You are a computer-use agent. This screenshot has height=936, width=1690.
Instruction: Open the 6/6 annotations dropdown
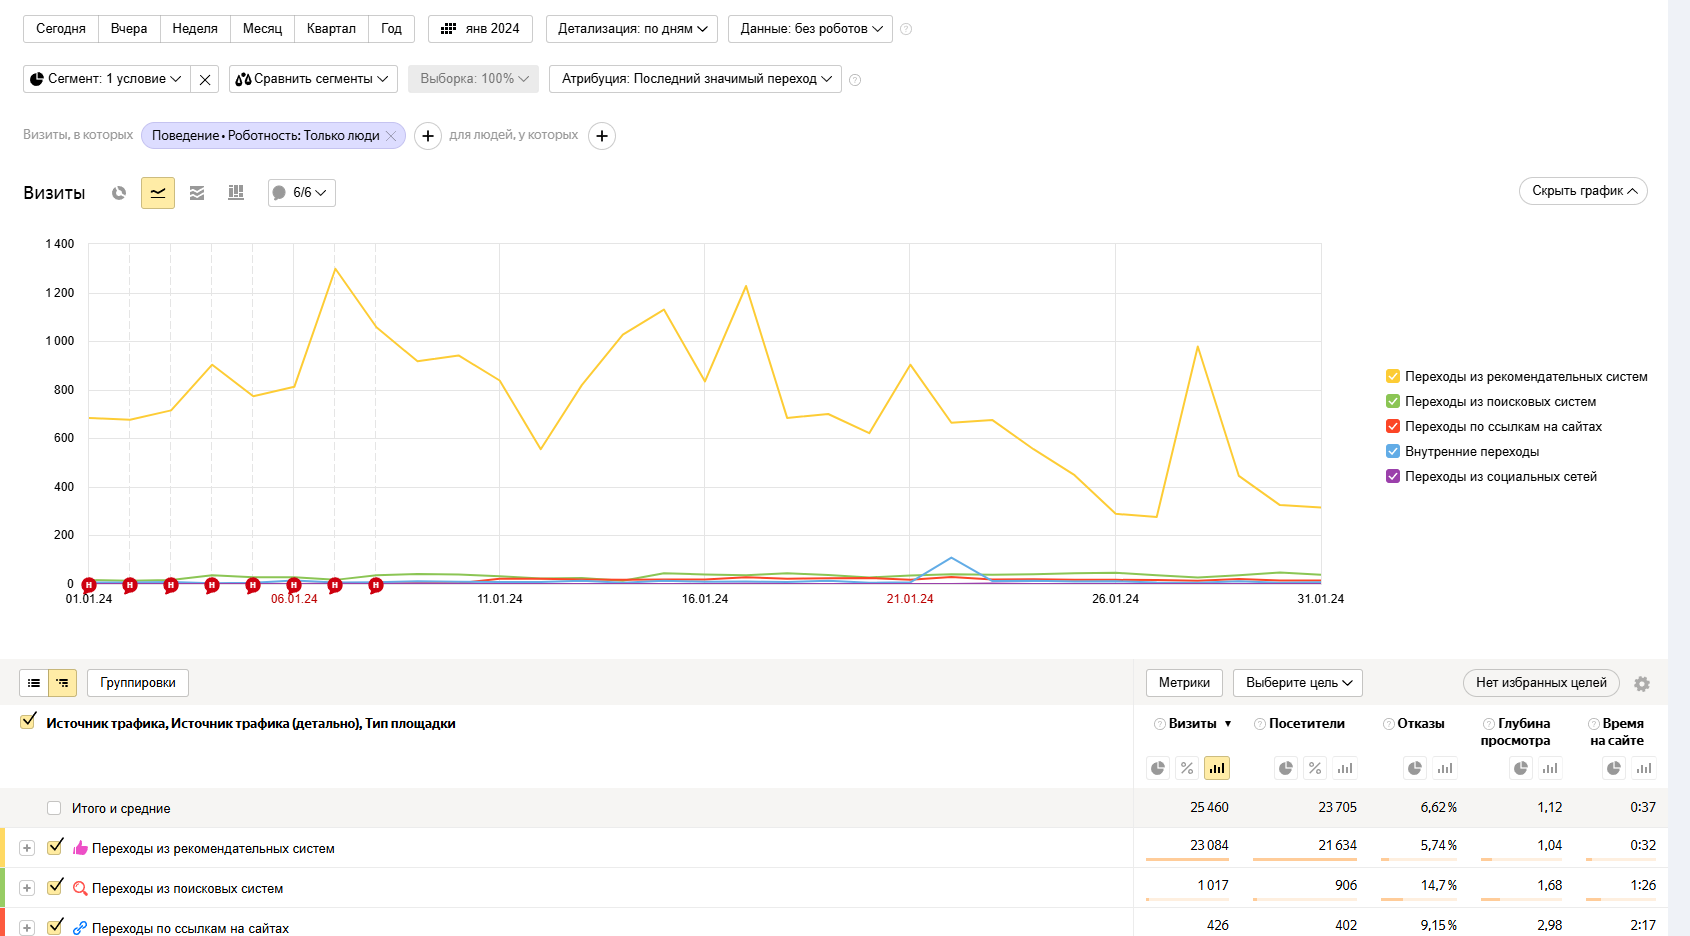[x=302, y=193]
